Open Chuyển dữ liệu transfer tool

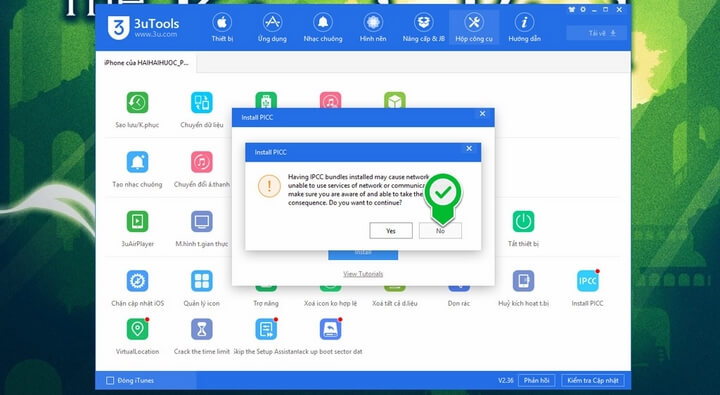point(202,110)
